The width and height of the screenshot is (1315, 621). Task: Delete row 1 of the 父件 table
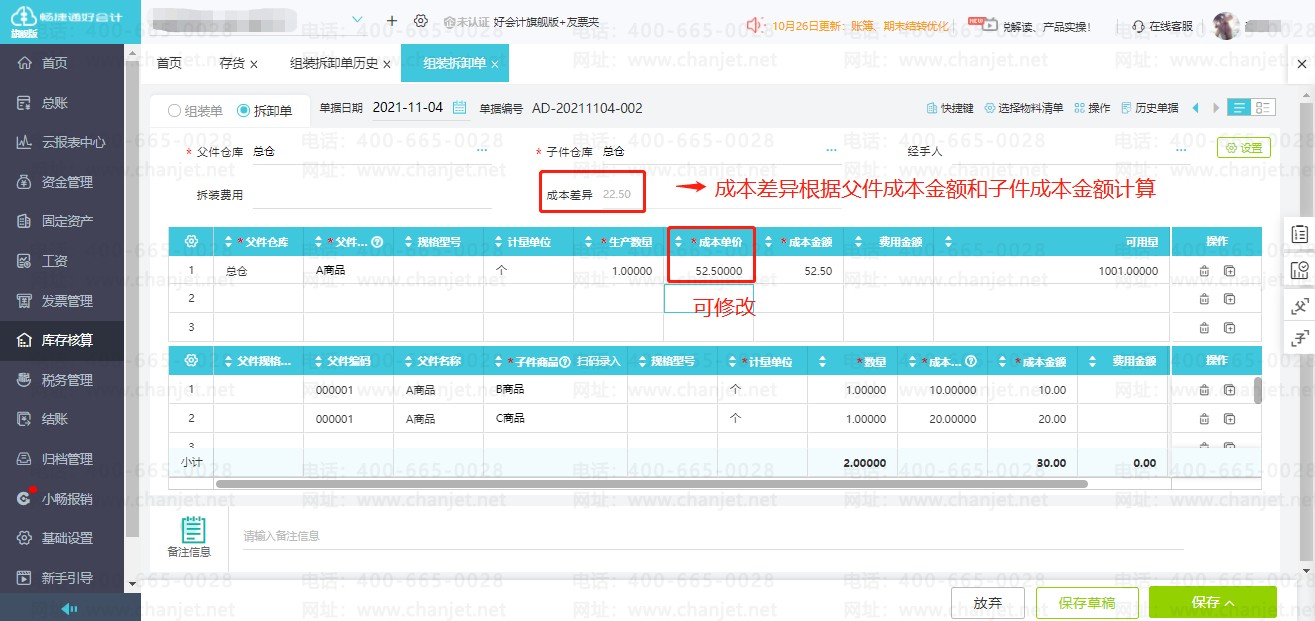coord(1204,271)
